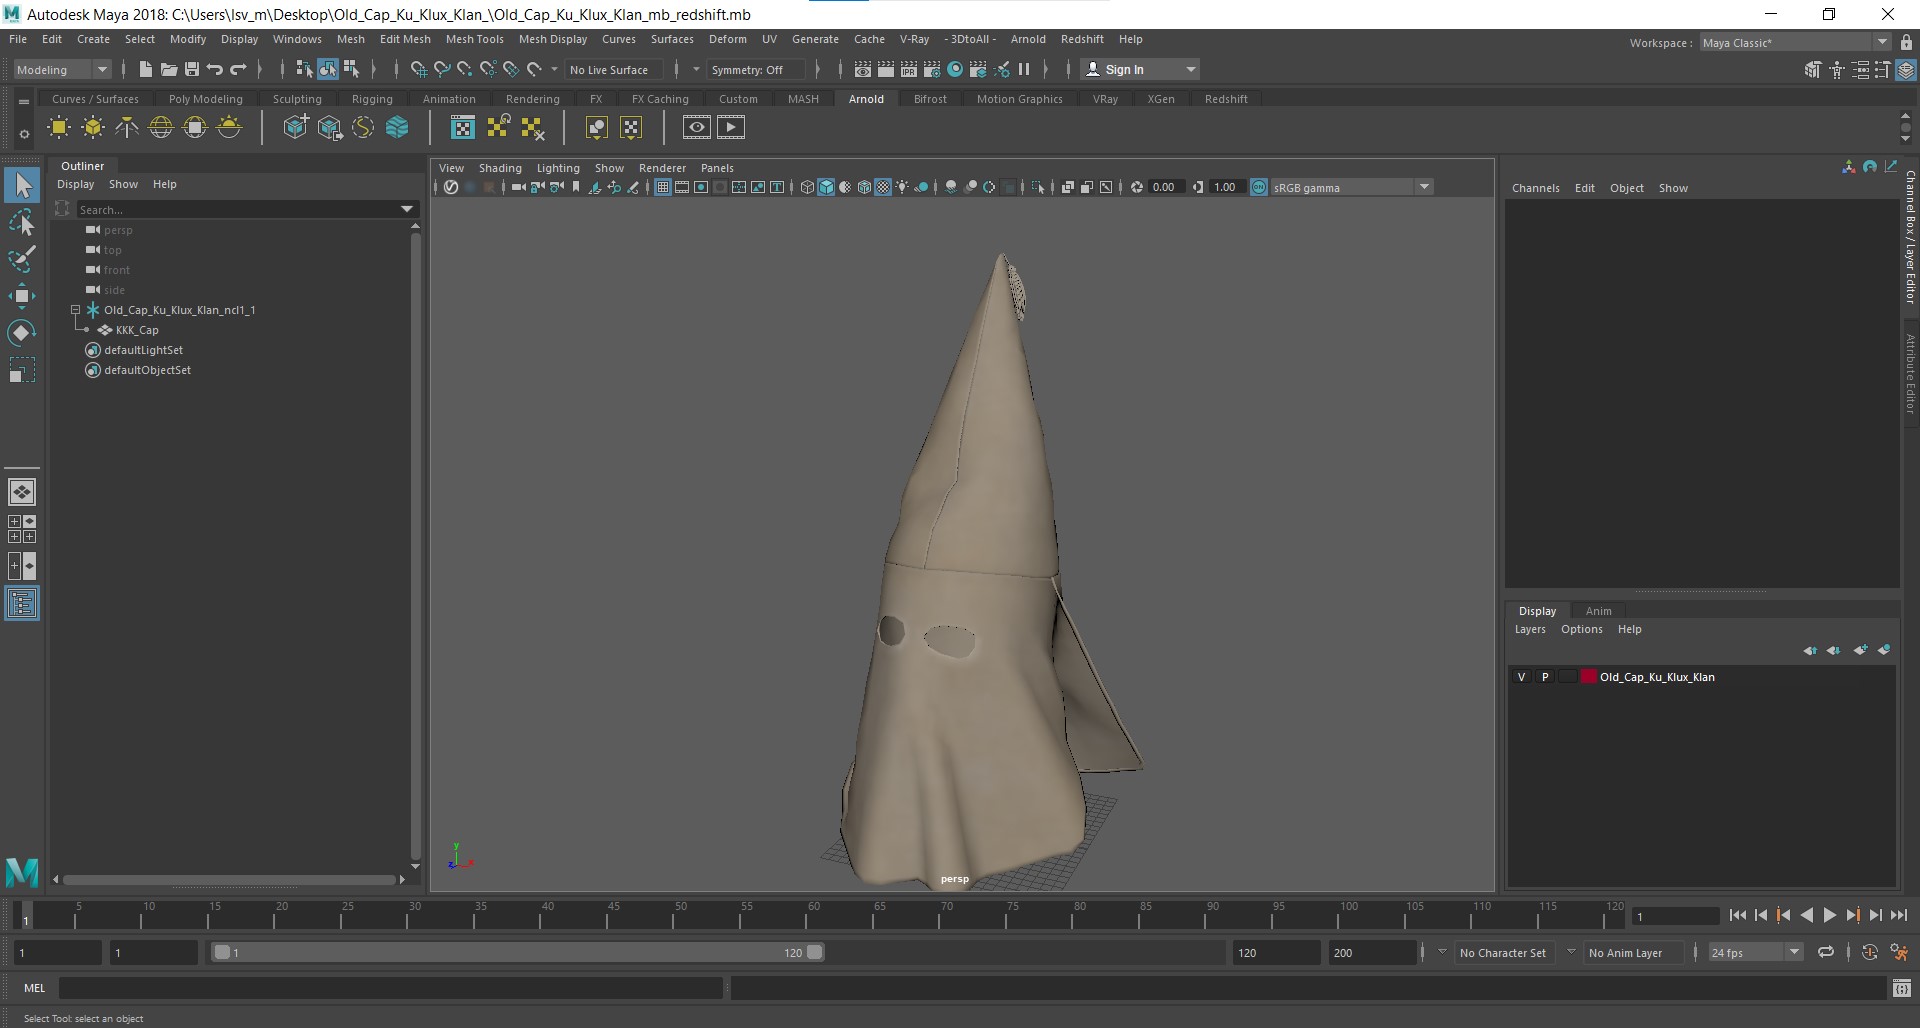Open the Redshift menu in menu bar

[x=1082, y=39]
